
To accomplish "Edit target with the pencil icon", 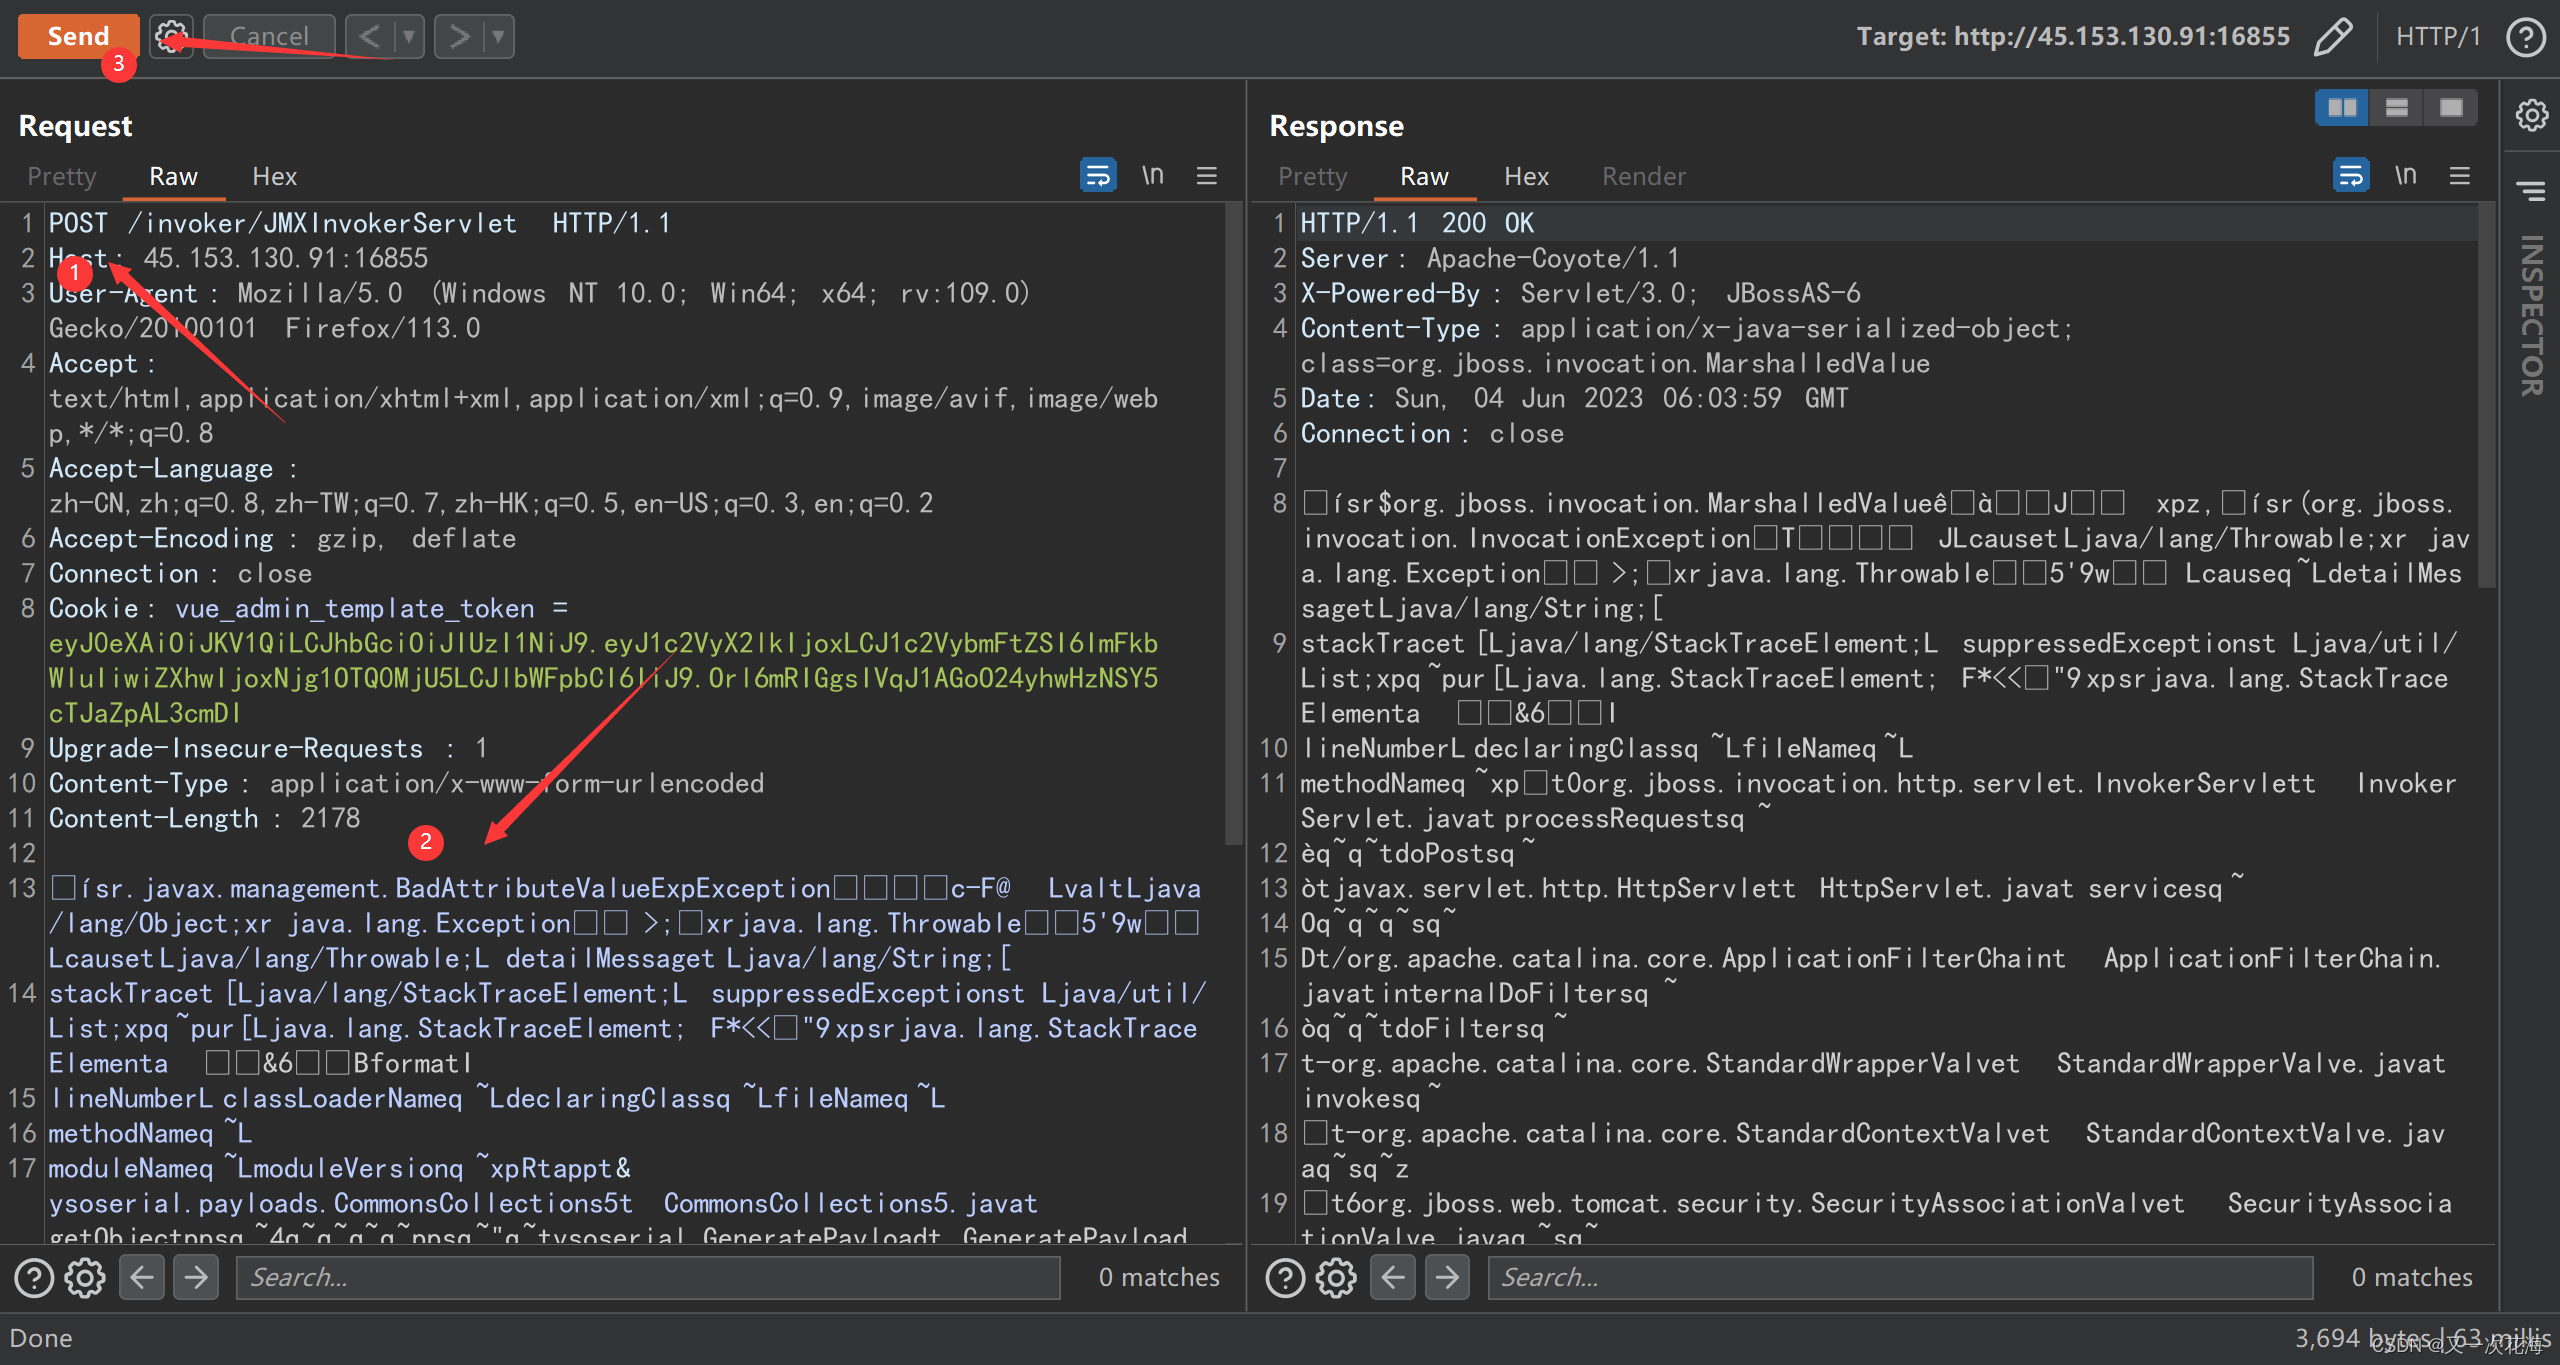I will pos(2333,37).
